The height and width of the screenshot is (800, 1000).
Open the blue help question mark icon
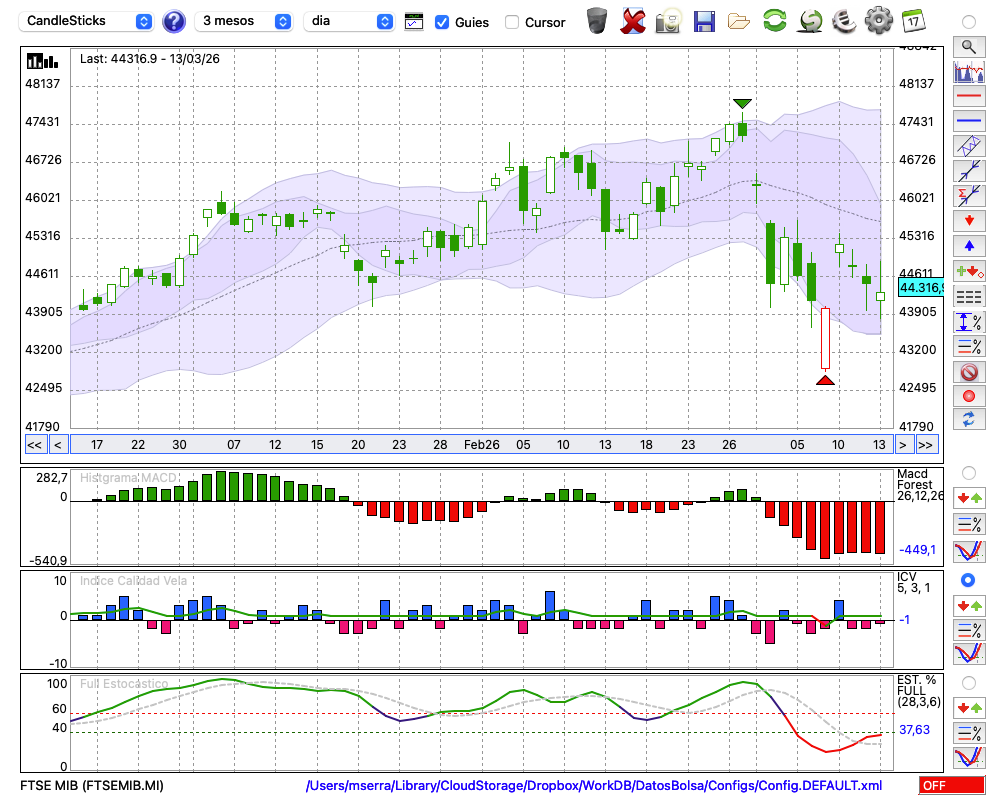pos(173,22)
